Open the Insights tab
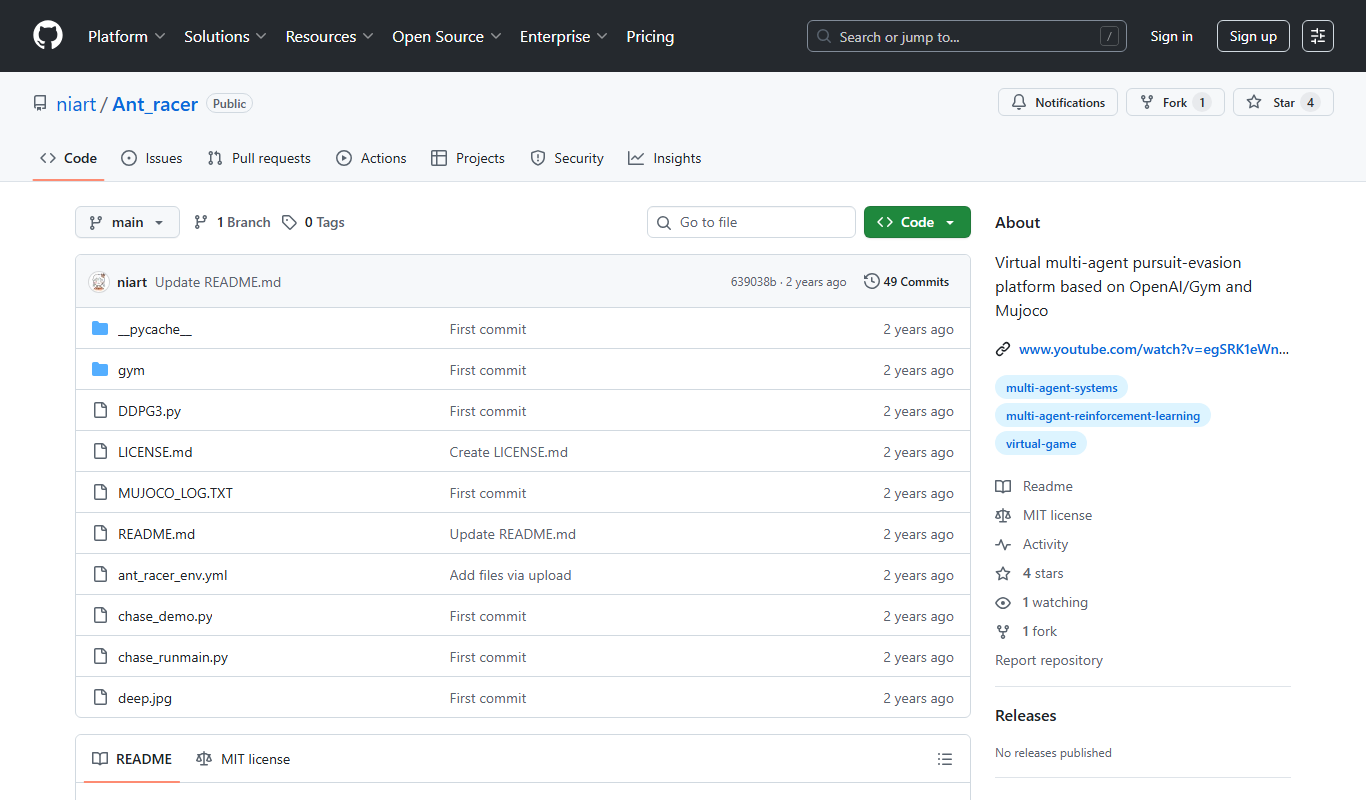This screenshot has height=800, width=1366. (x=665, y=158)
